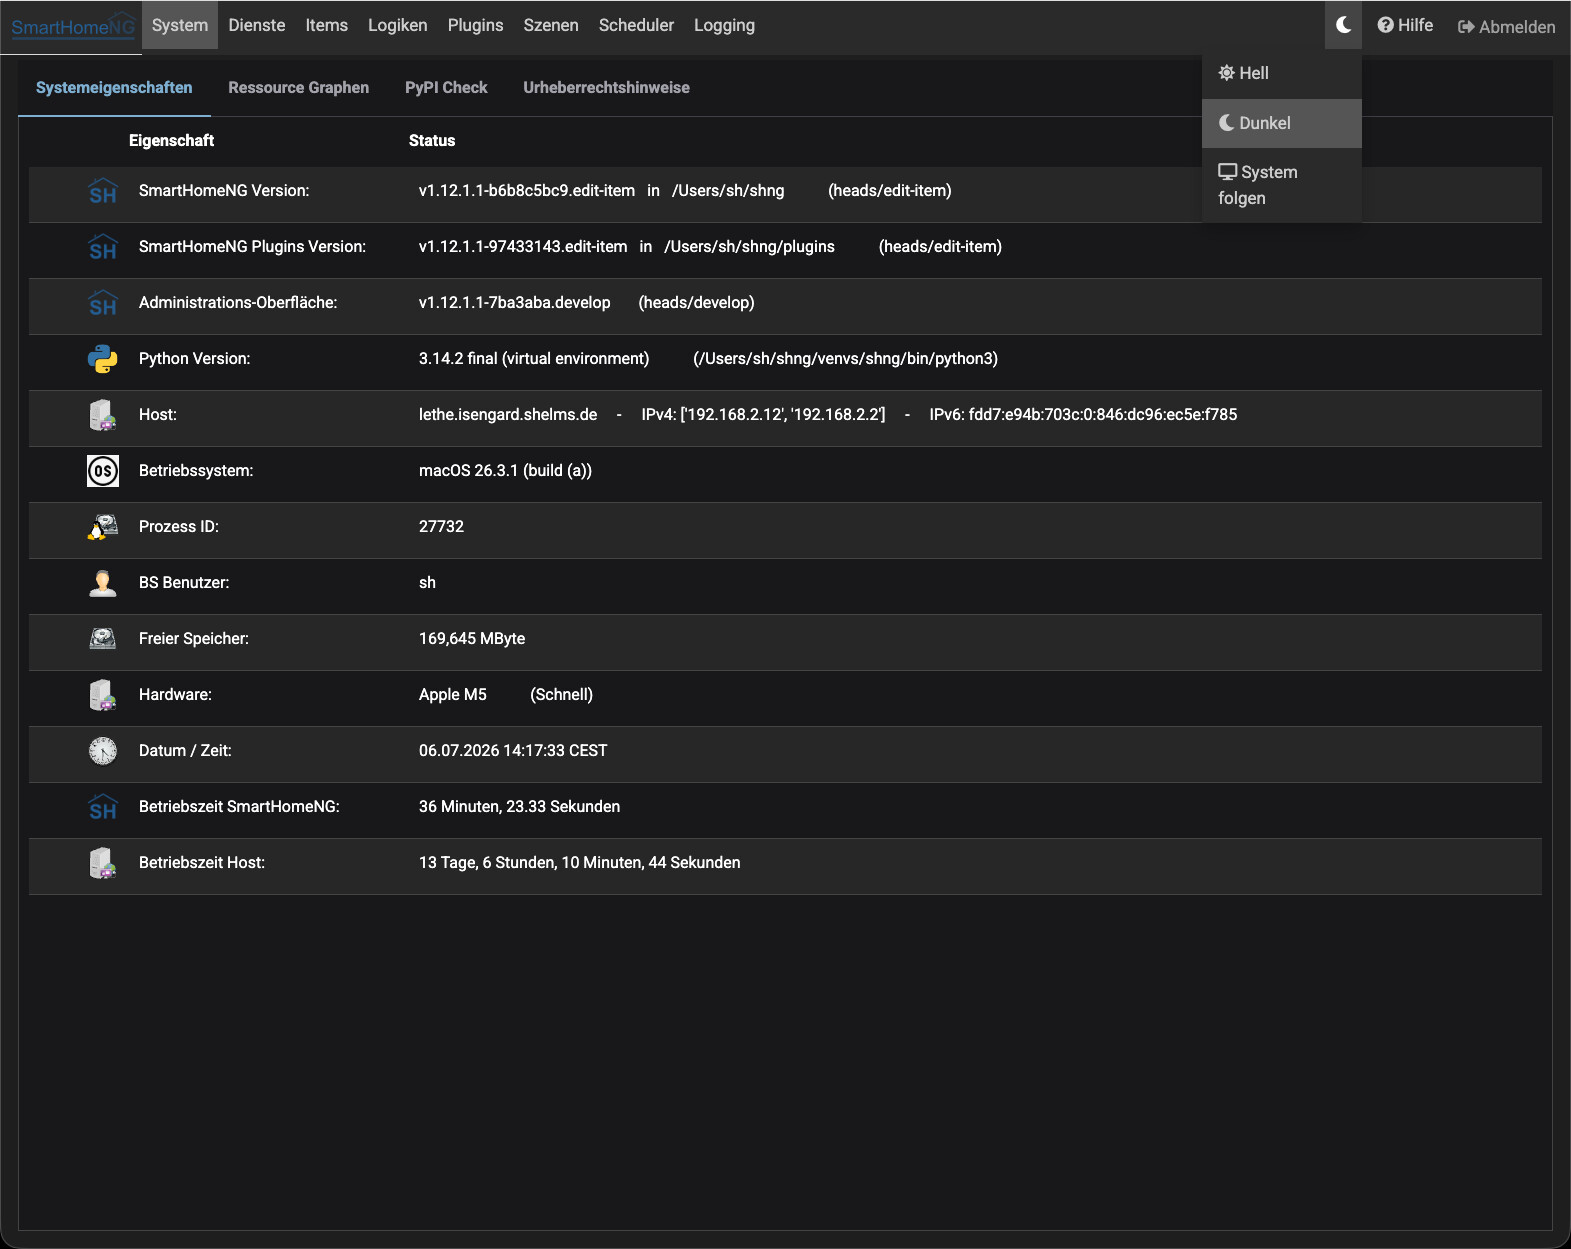Click date value 06.07.2026 14:17:33 CEST
Image resolution: width=1571 pixels, height=1249 pixels.
click(x=513, y=751)
